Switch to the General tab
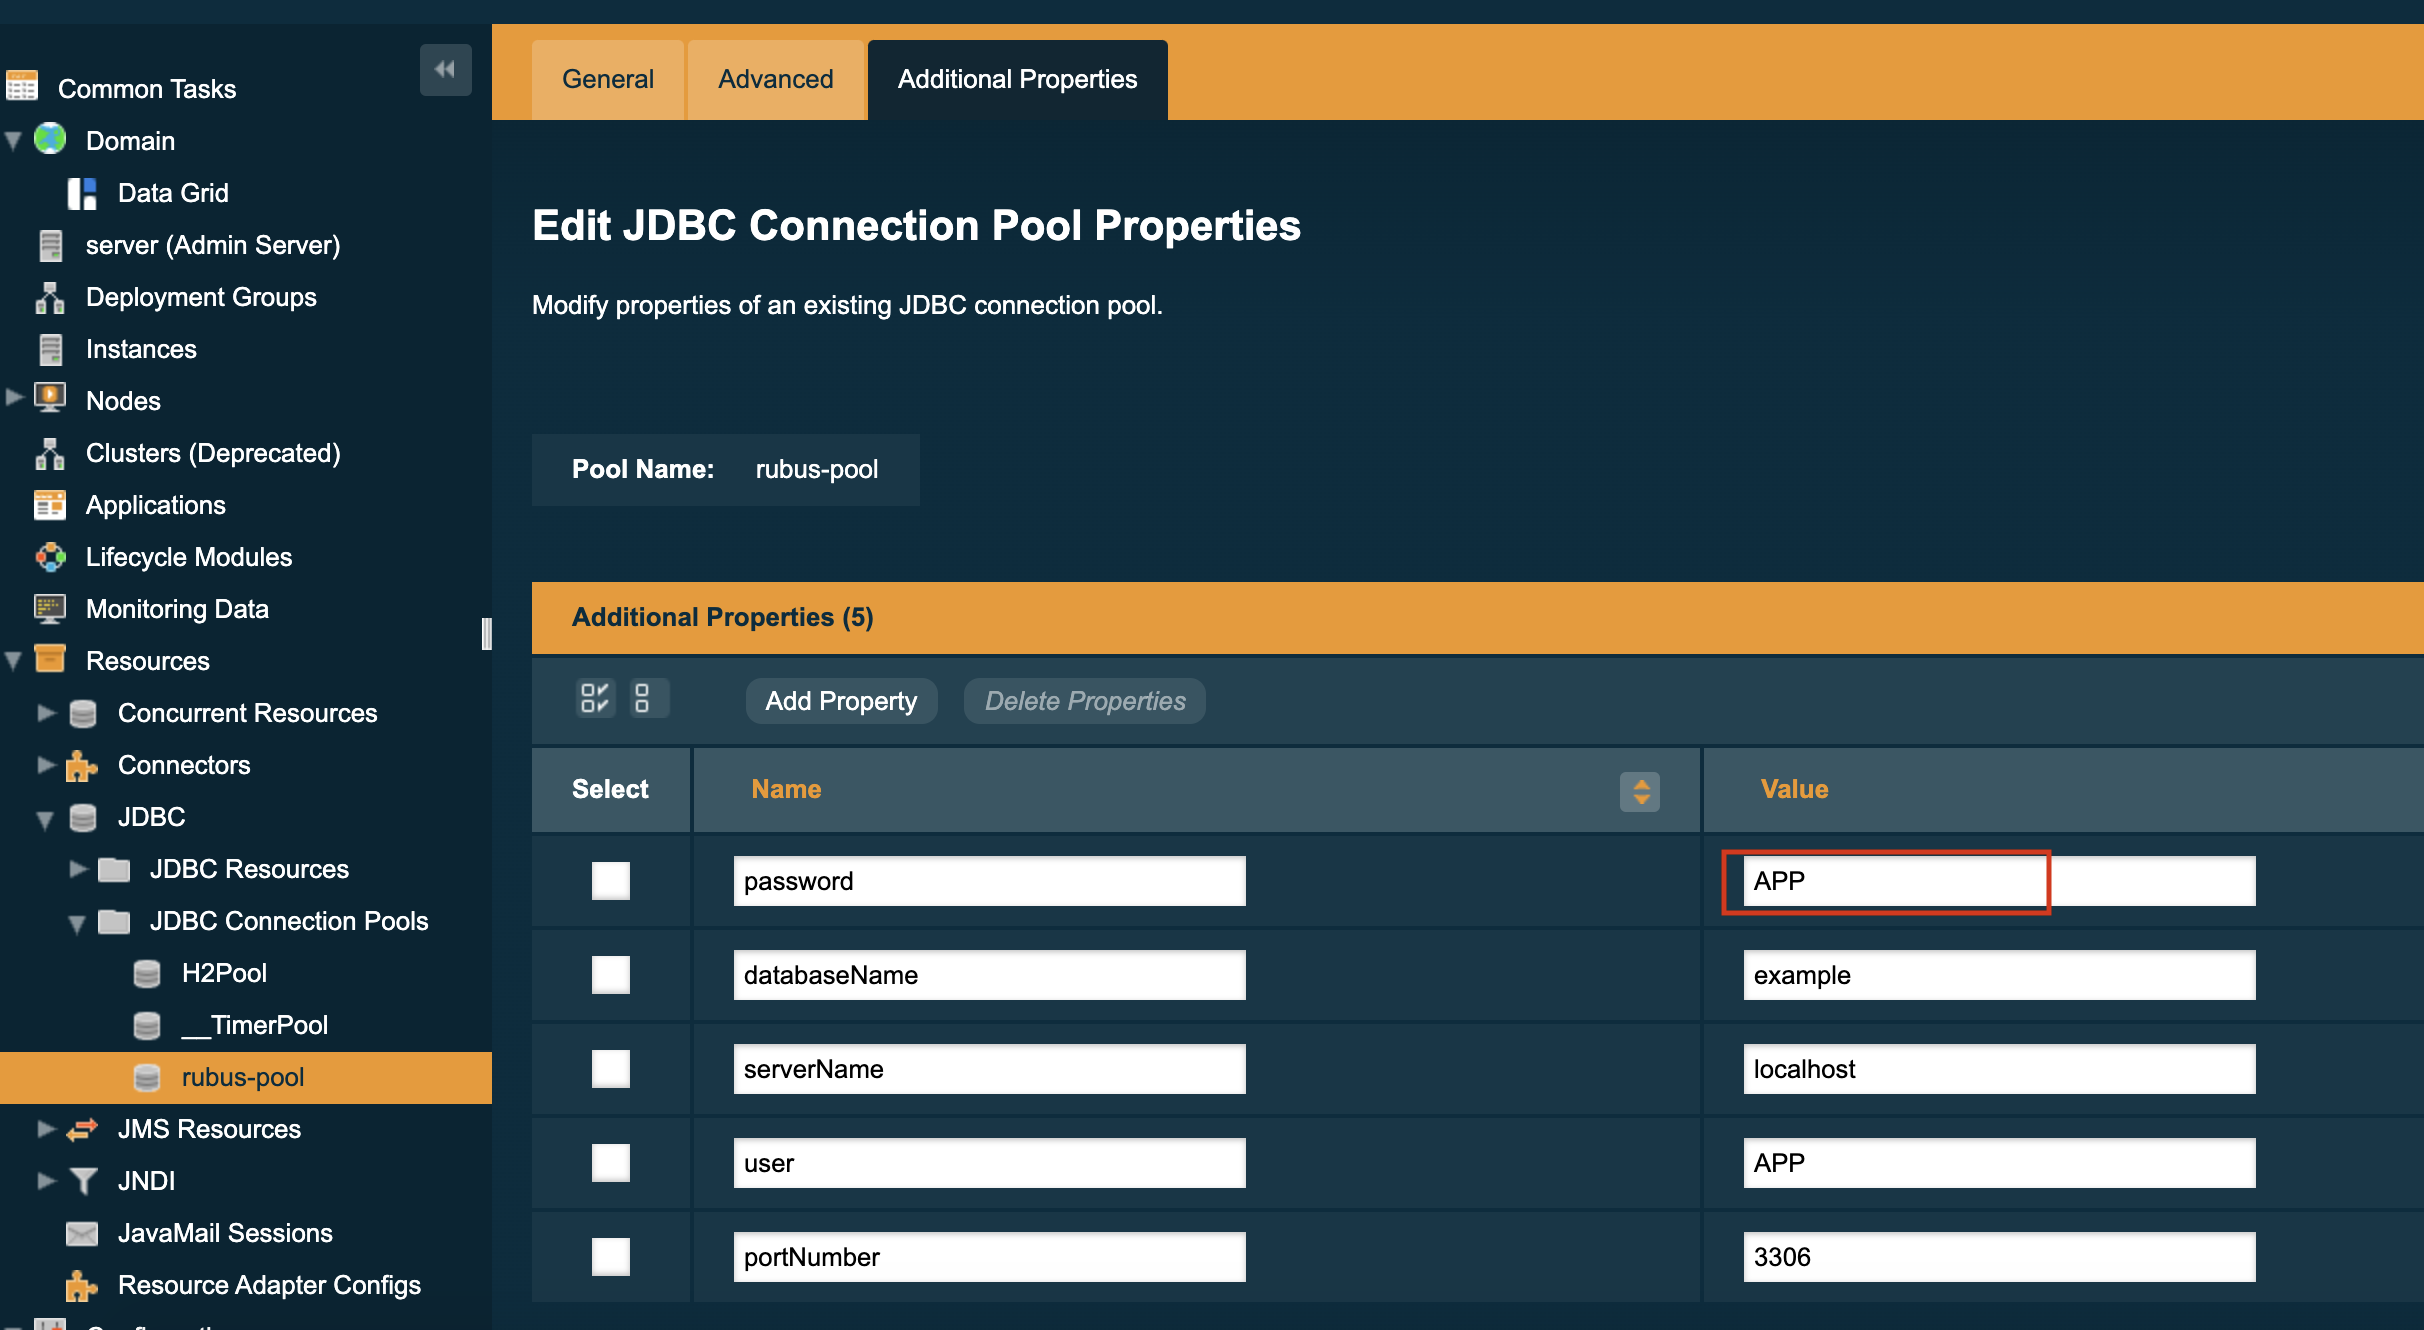The height and width of the screenshot is (1330, 2424). coord(607,80)
